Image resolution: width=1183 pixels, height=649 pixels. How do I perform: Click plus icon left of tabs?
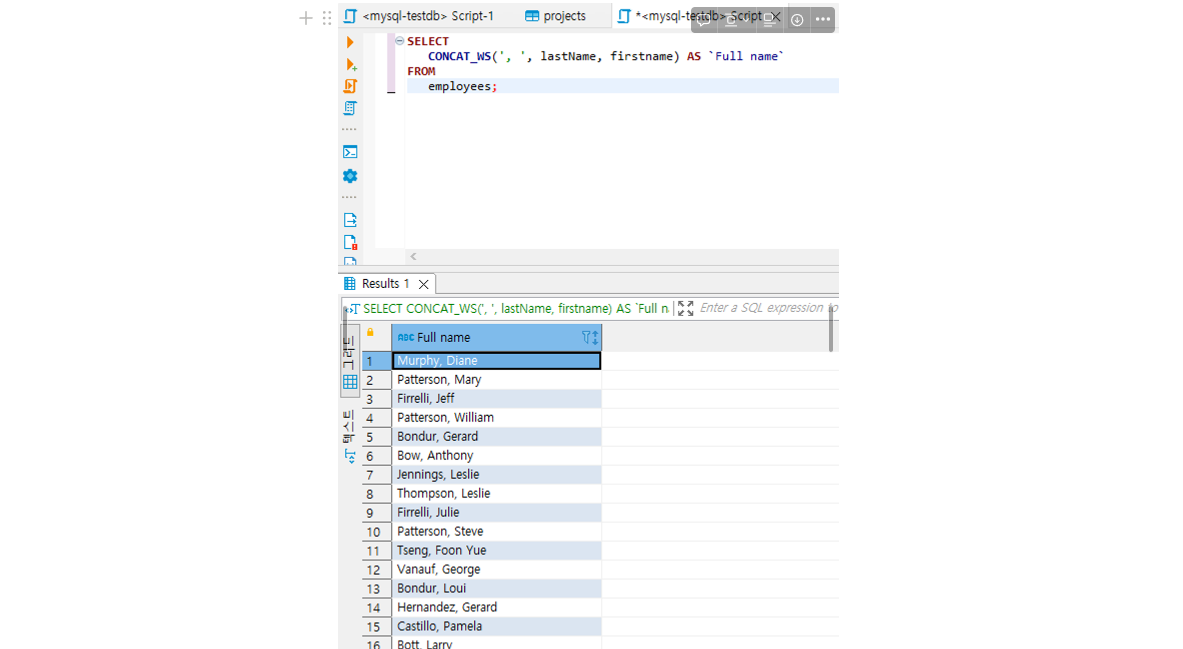pos(306,18)
